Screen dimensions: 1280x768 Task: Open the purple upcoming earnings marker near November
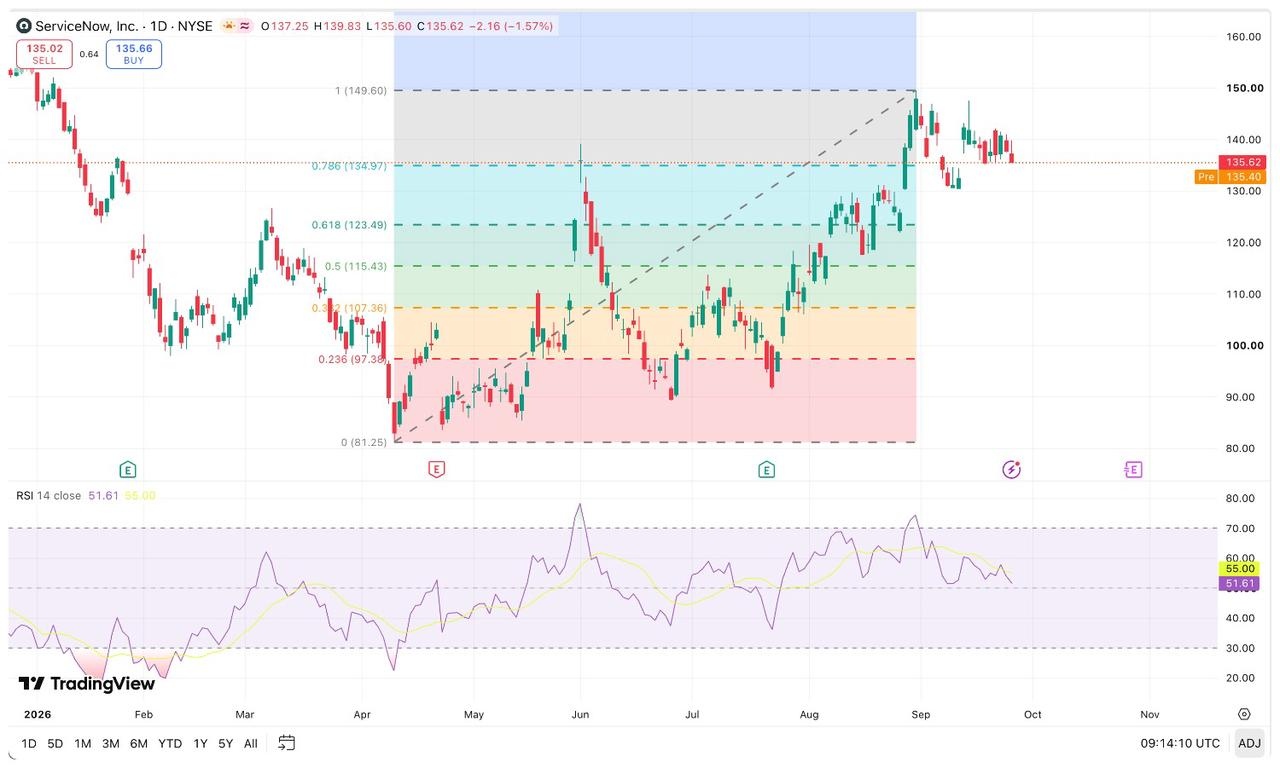tap(1132, 469)
